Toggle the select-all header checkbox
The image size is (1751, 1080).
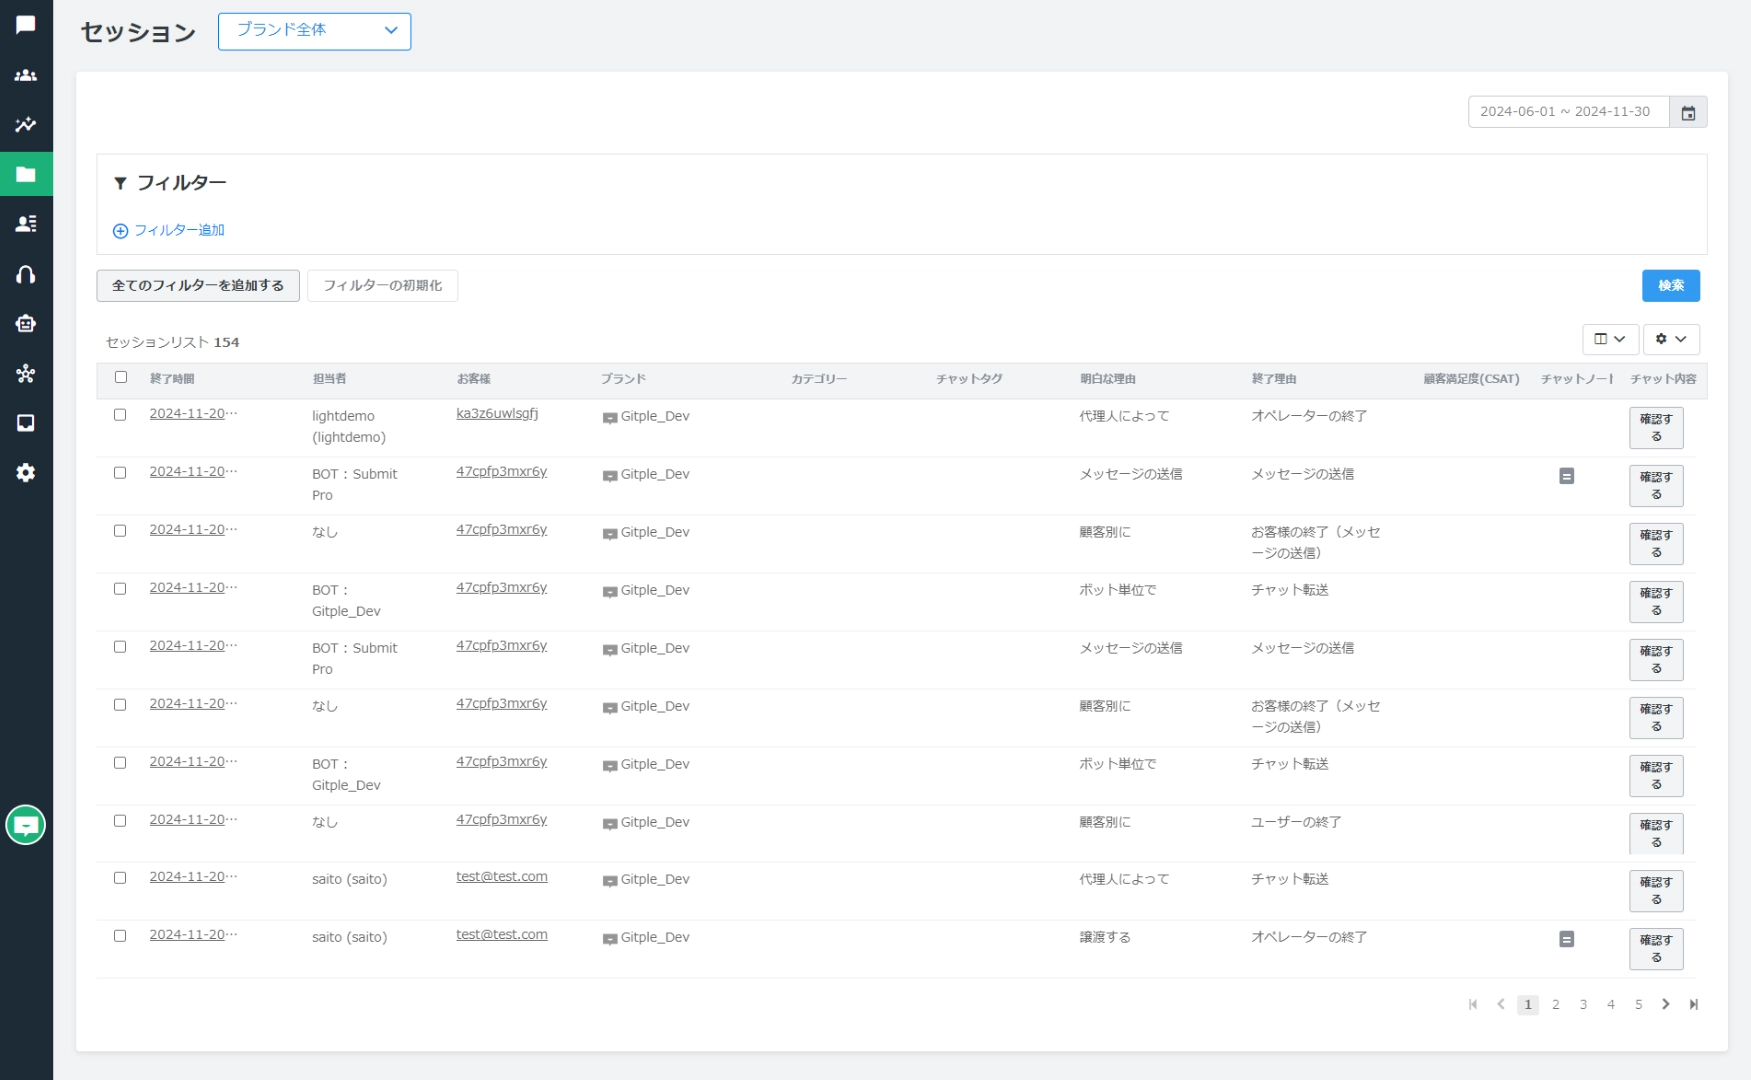click(121, 377)
